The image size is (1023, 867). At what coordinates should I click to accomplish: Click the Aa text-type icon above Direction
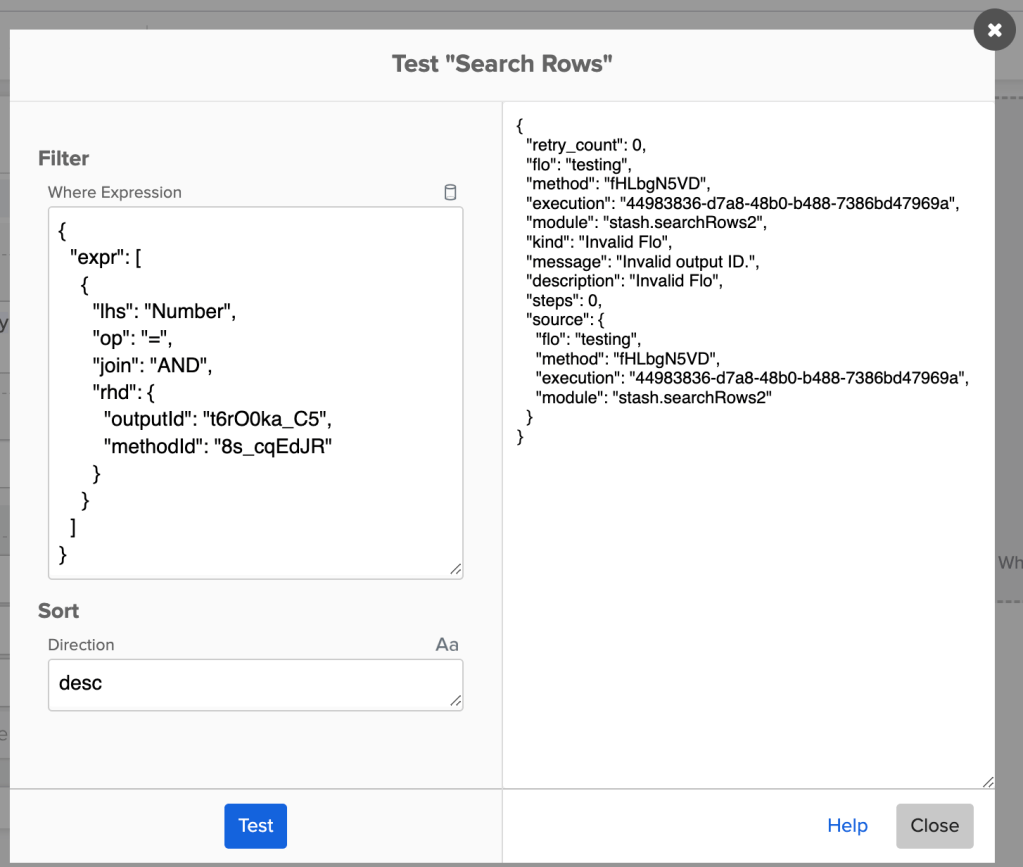(447, 644)
